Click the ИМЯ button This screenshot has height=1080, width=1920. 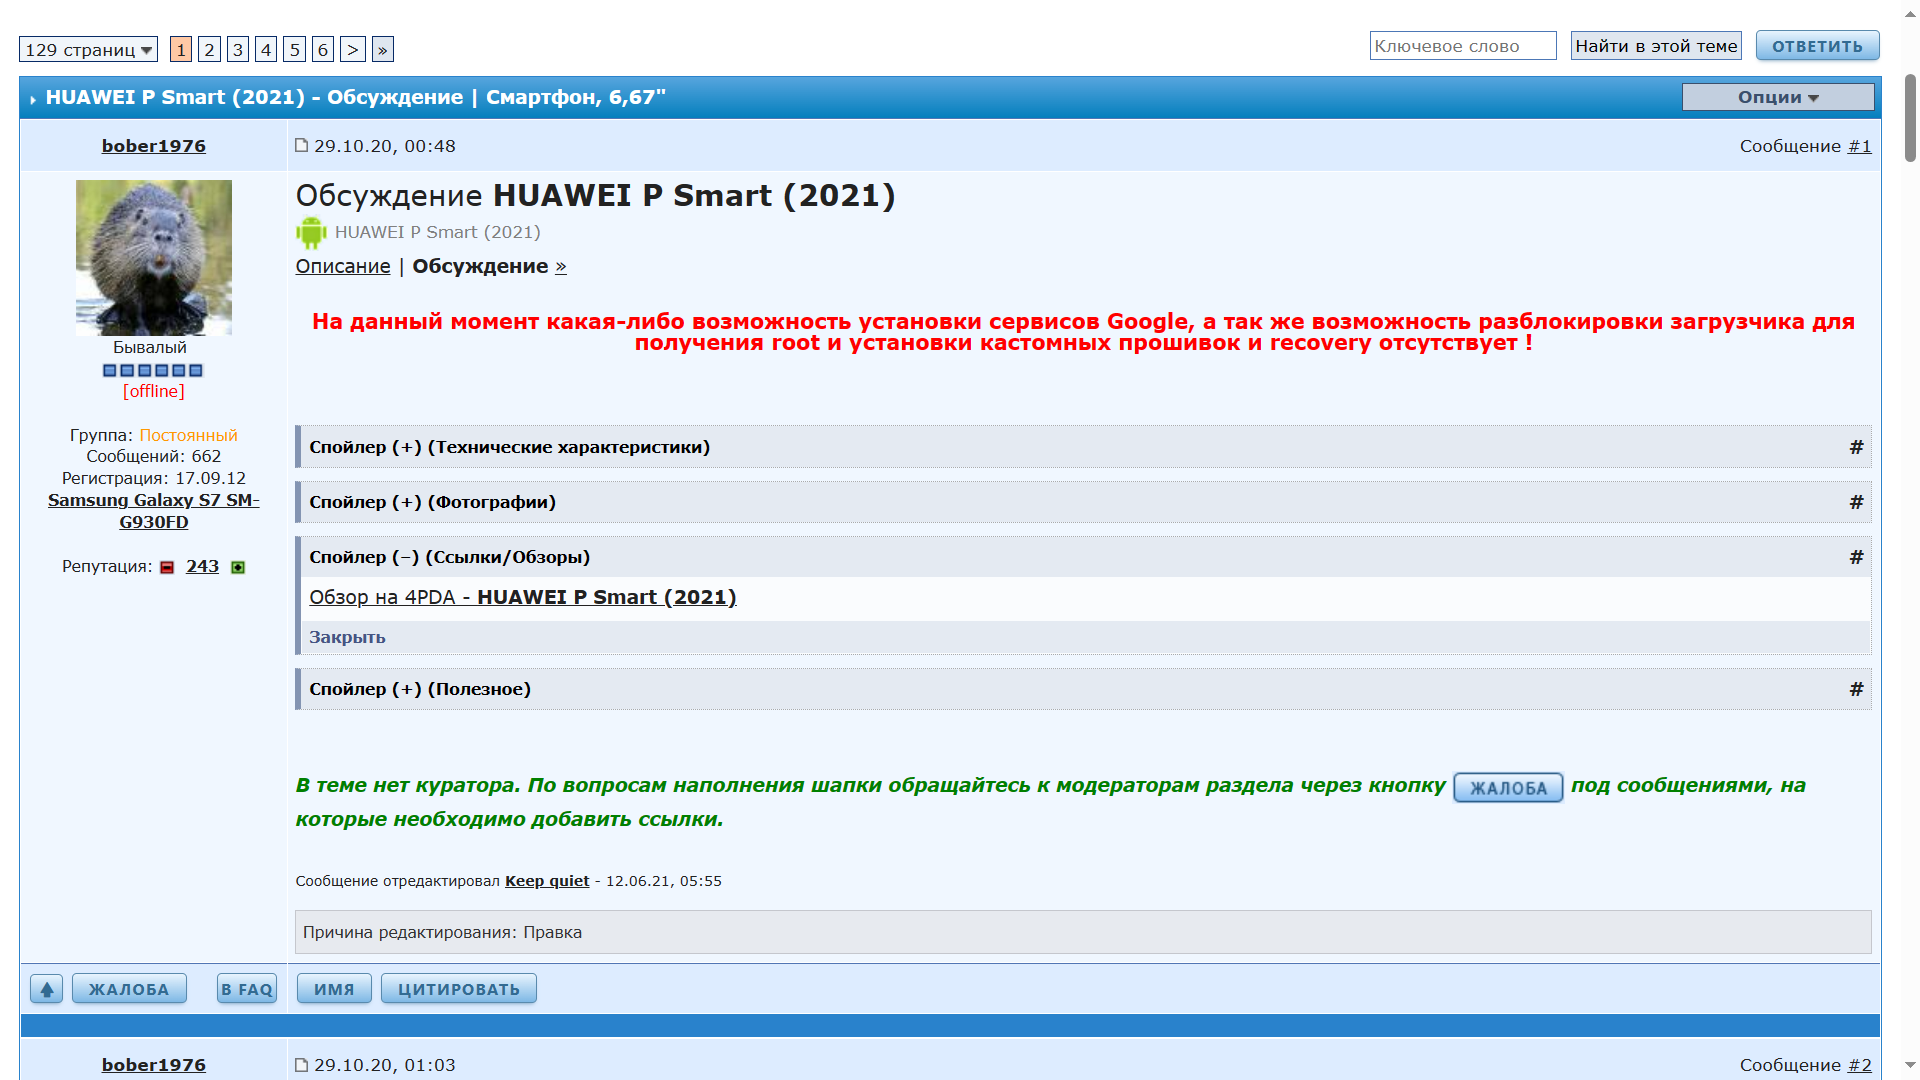334,989
